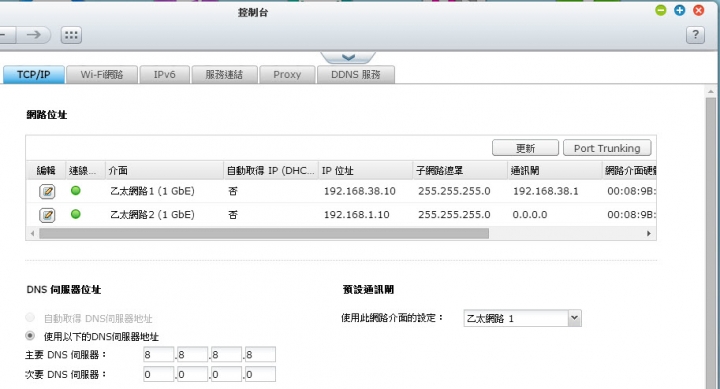This screenshot has height=389, width=720.
Task: Select the use-following-DNS-server radio button
Action: pyautogui.click(x=30, y=336)
